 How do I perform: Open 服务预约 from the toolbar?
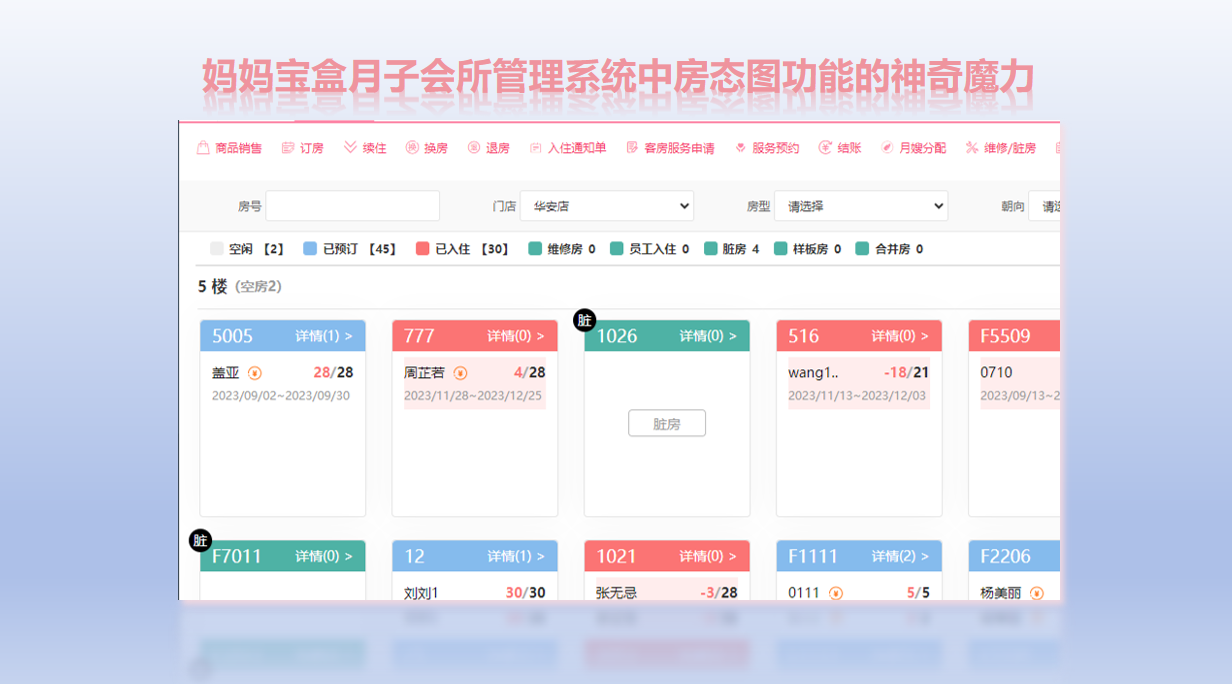767,148
